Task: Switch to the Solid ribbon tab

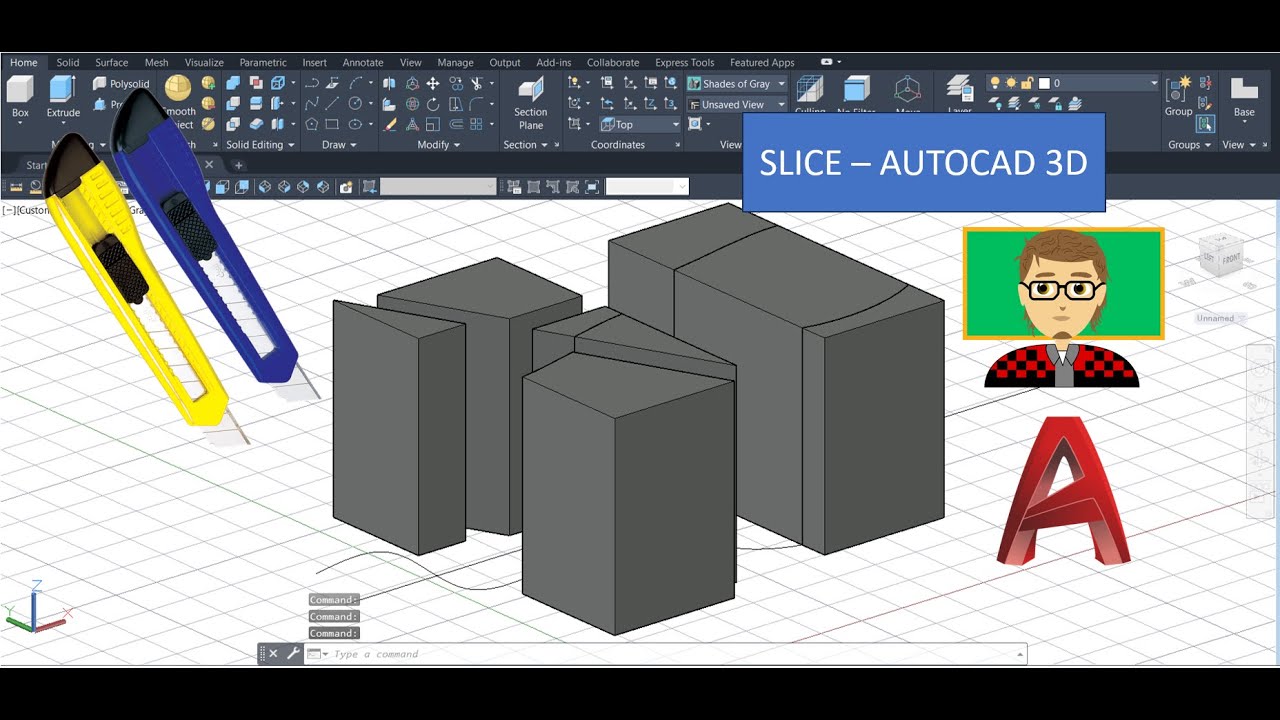Action: tap(68, 62)
